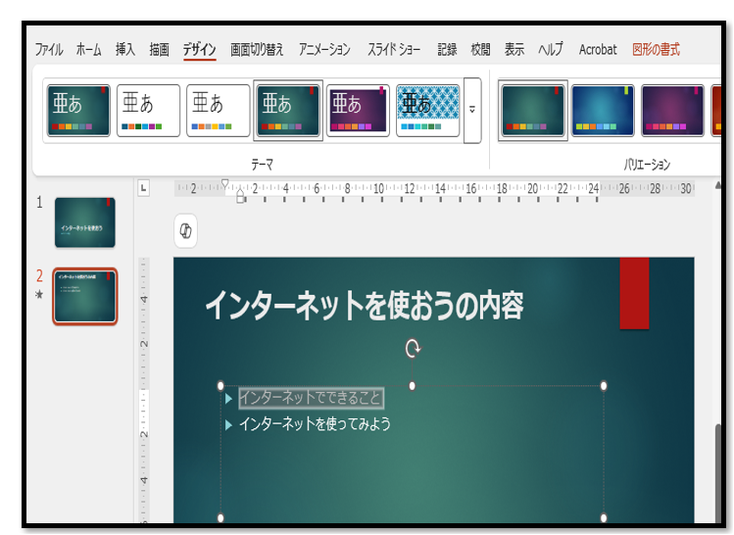This screenshot has width=734, height=535.
Task: Choose the teal variation thumbnail
Action: point(533,110)
